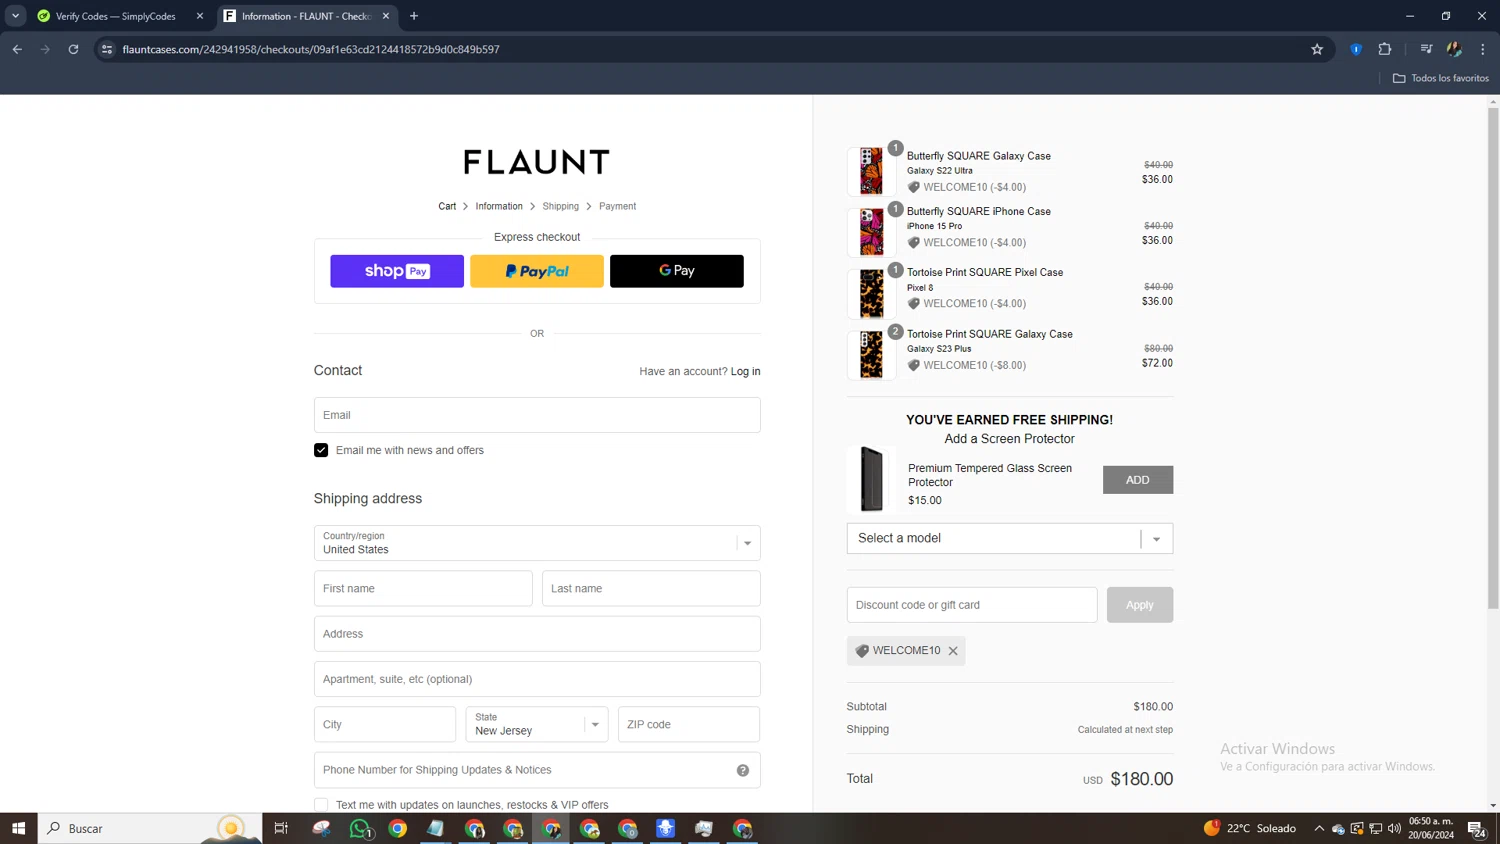Go back with the browser back arrow
This screenshot has width=1500, height=844.
(17, 49)
